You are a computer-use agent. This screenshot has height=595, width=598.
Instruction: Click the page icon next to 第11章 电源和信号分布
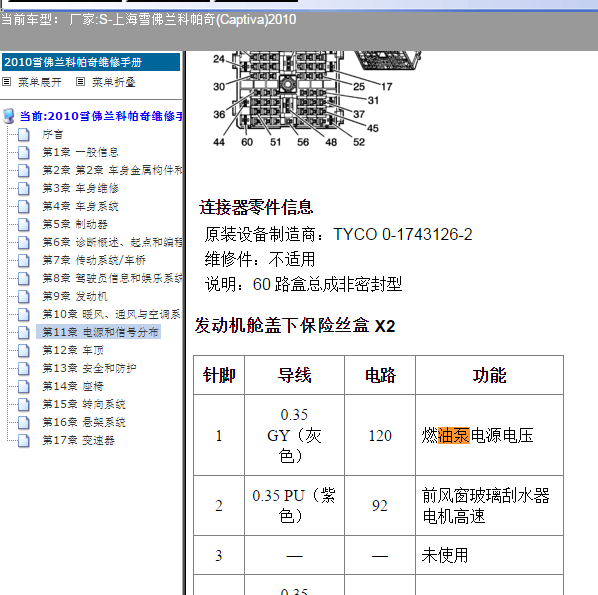(x=24, y=332)
